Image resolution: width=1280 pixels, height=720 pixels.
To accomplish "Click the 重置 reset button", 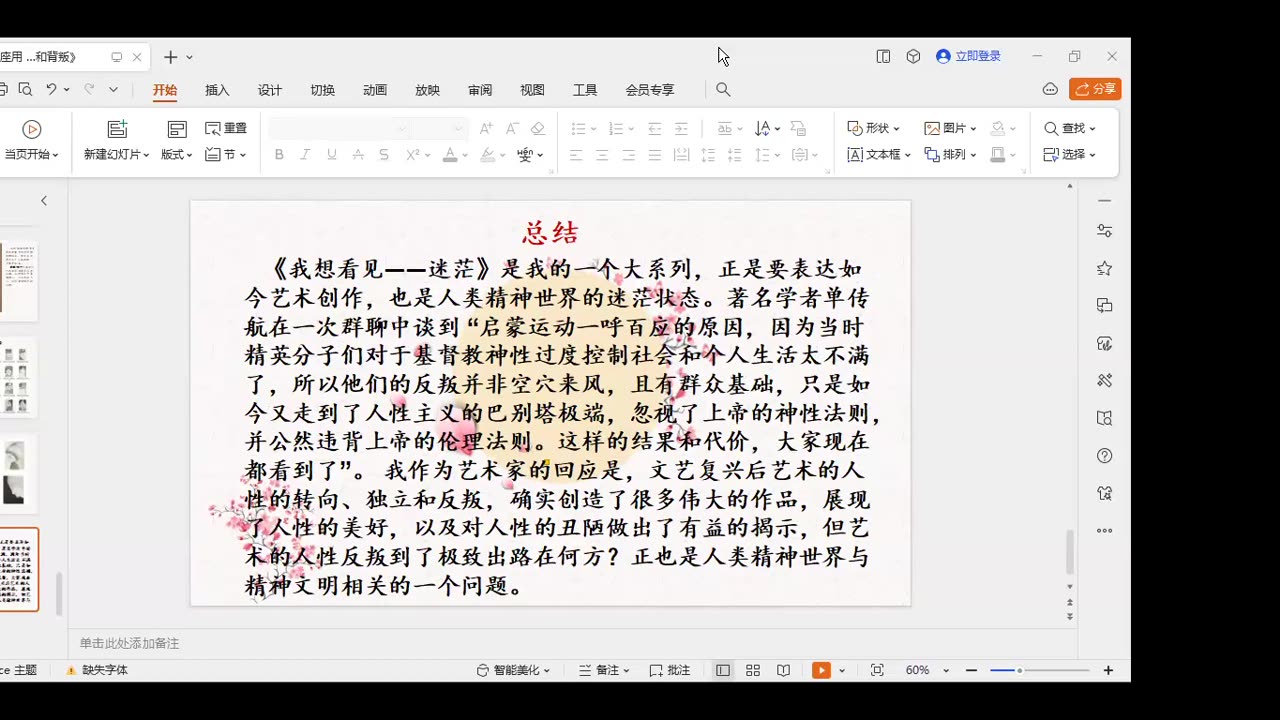I will click(226, 129).
